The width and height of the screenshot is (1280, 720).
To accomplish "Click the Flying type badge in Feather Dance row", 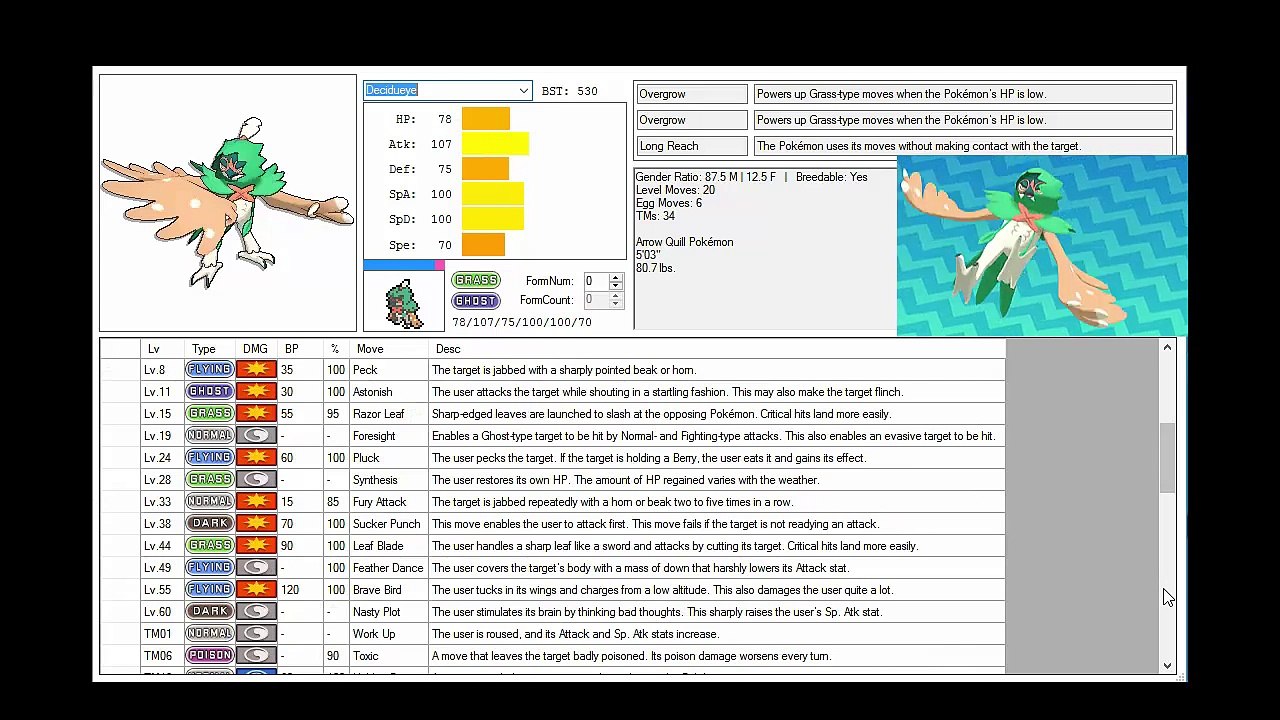I will click(x=209, y=568).
